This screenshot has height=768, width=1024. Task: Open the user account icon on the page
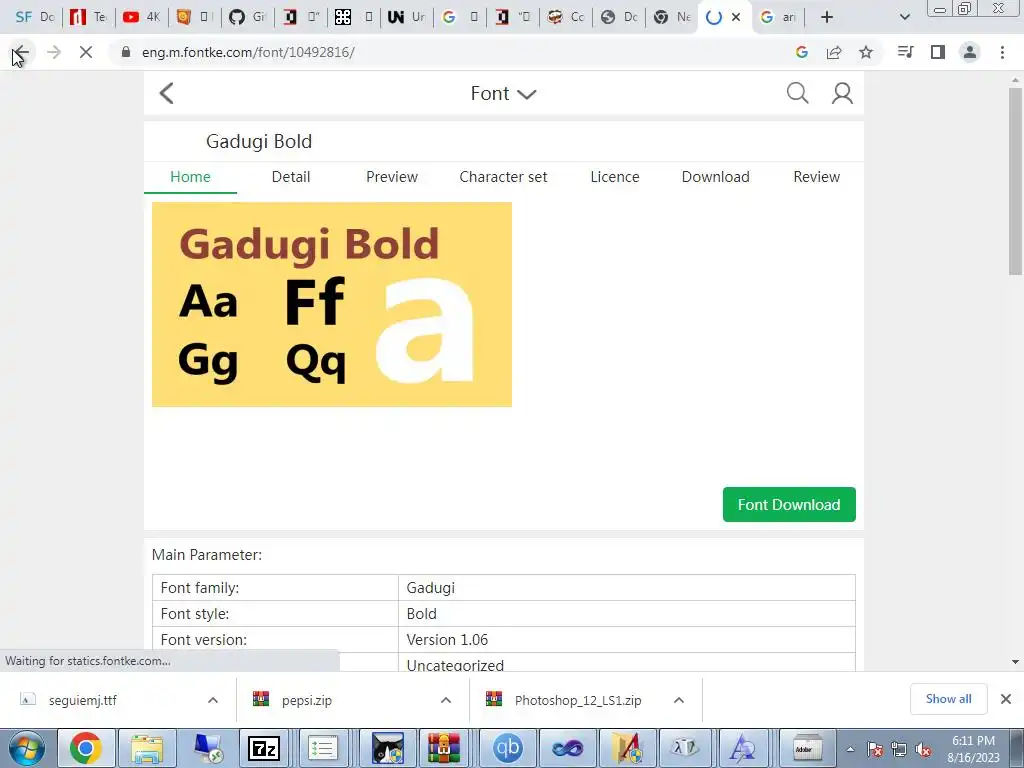(x=842, y=93)
